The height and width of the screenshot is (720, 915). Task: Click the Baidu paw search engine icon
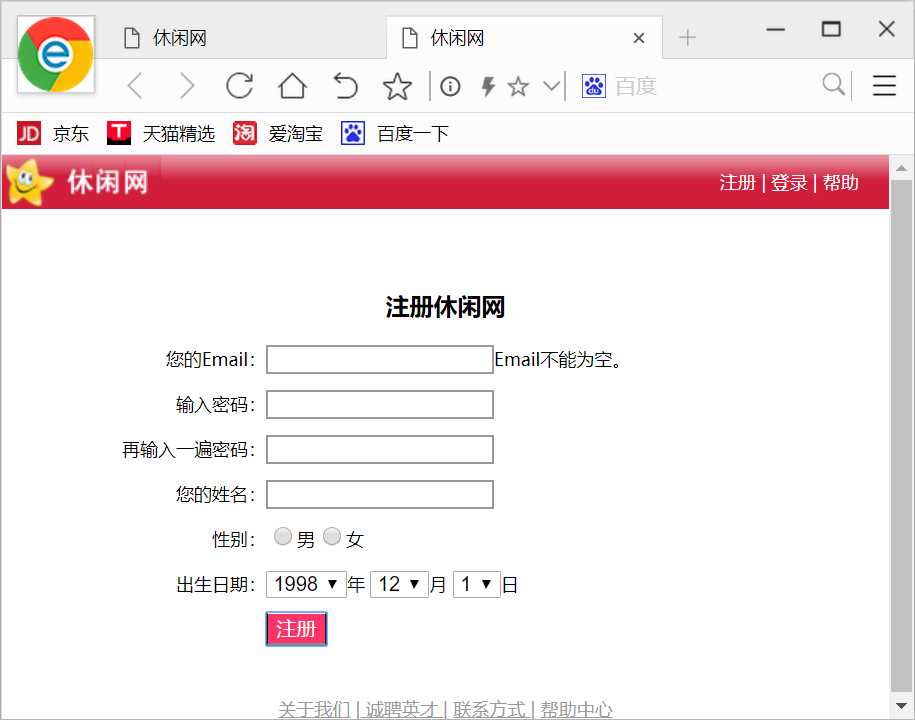pos(594,86)
